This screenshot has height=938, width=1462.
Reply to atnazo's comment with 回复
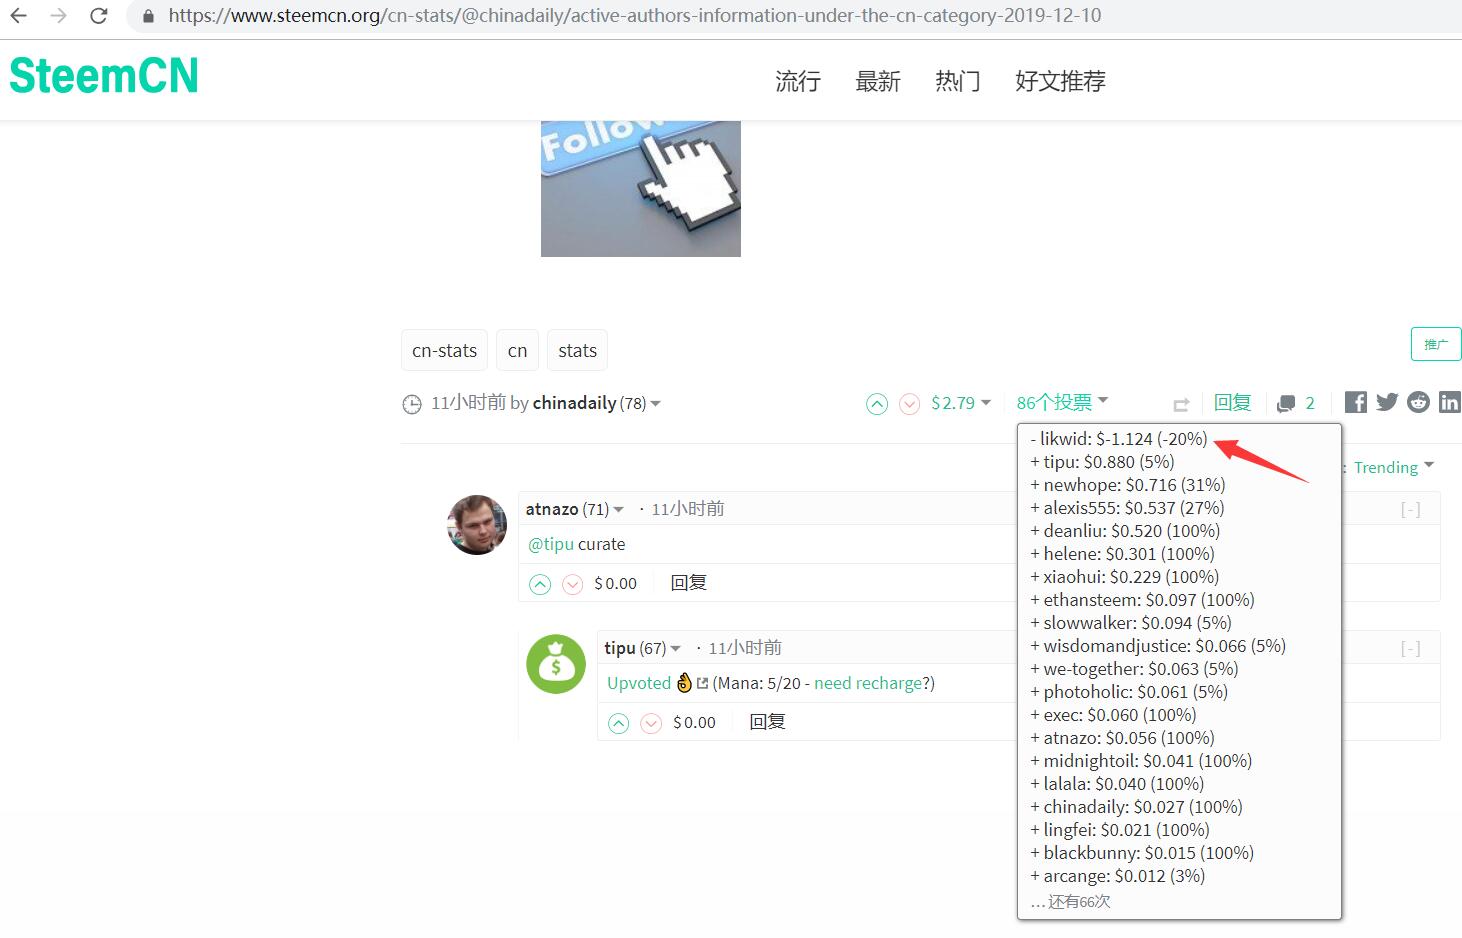(x=688, y=583)
